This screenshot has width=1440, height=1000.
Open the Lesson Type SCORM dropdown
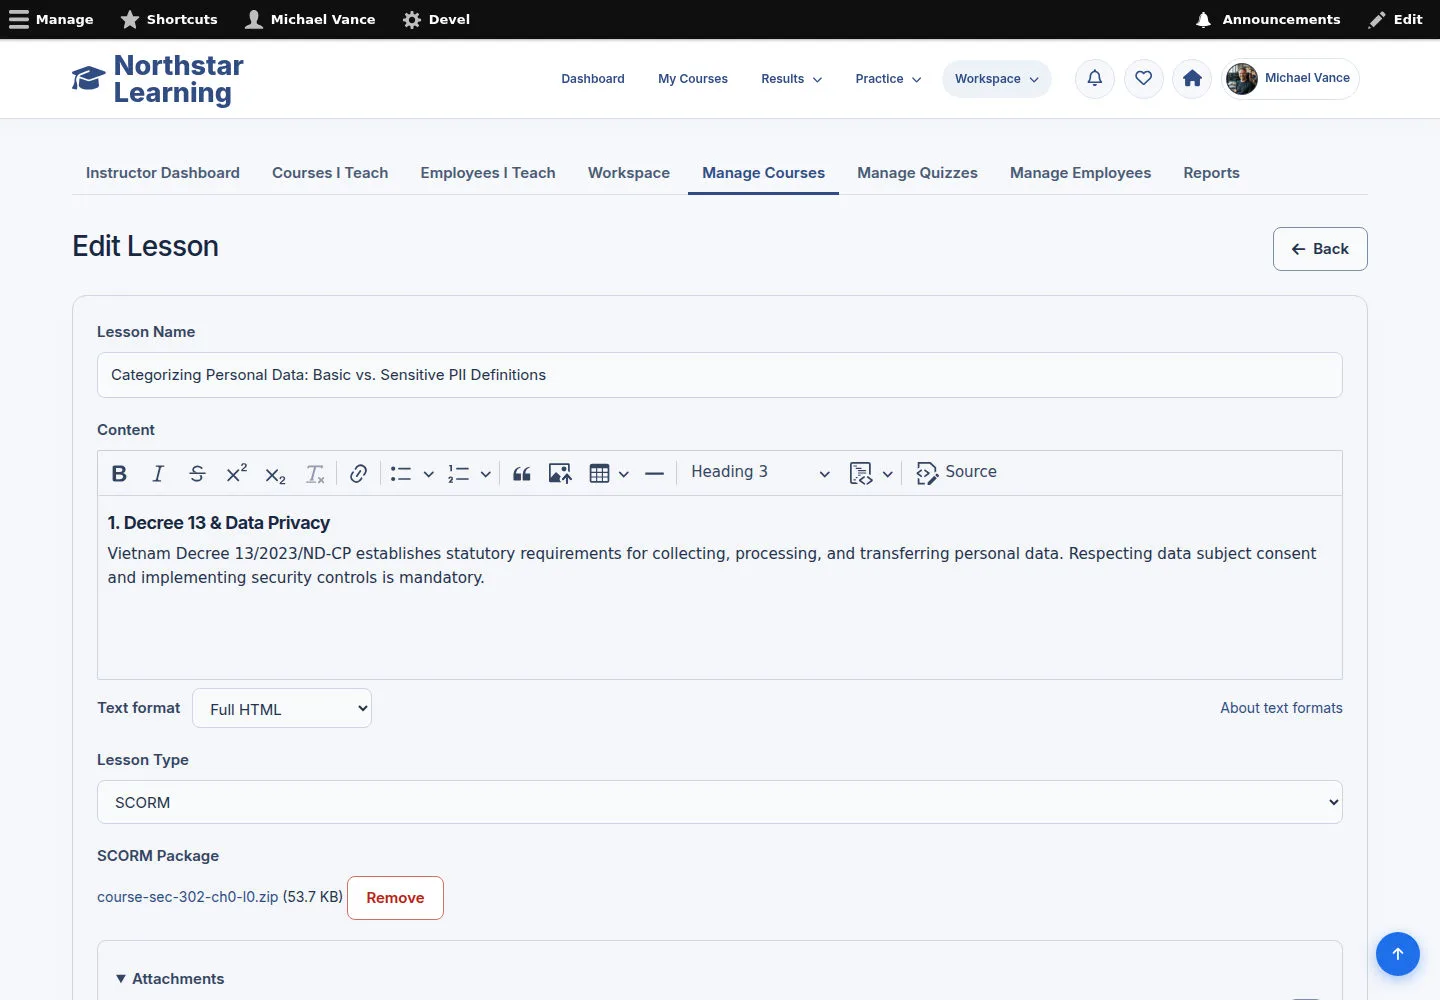click(x=720, y=802)
